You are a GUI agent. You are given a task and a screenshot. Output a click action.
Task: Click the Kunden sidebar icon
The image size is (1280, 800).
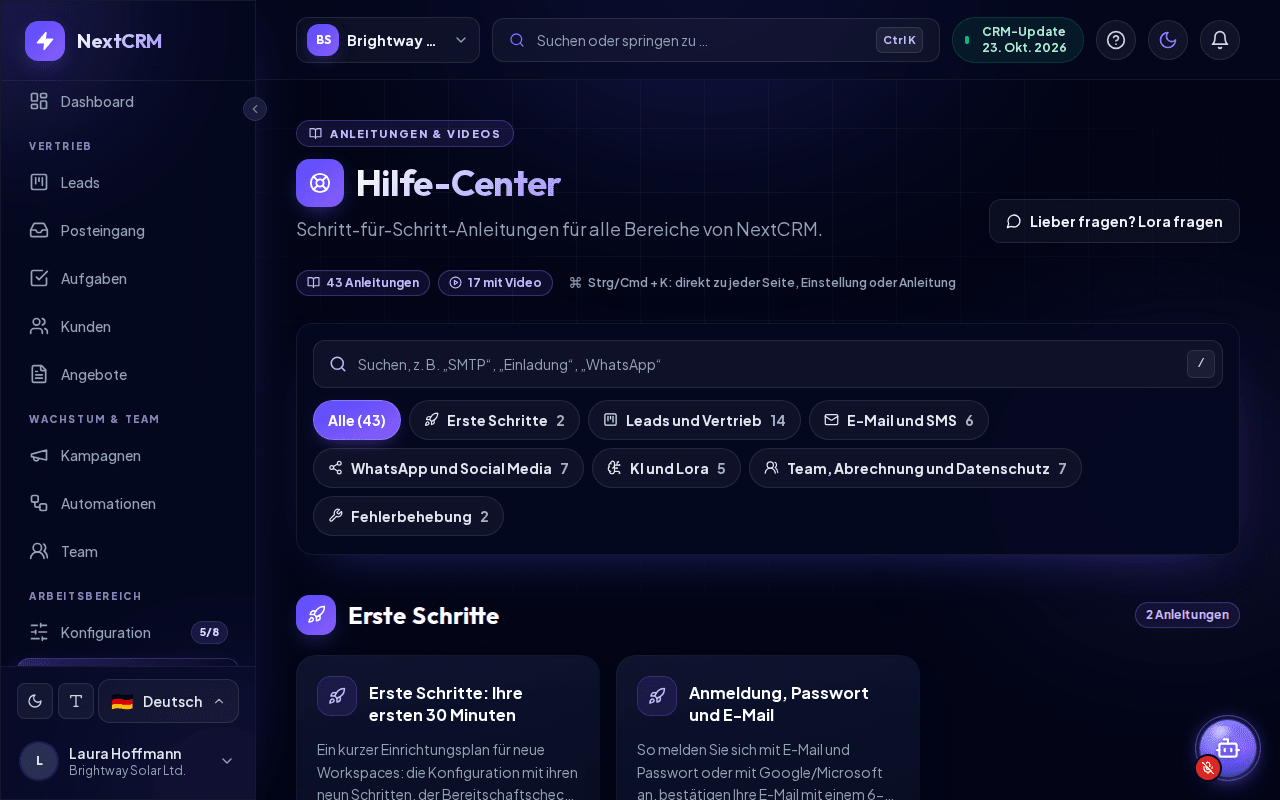pos(39,326)
